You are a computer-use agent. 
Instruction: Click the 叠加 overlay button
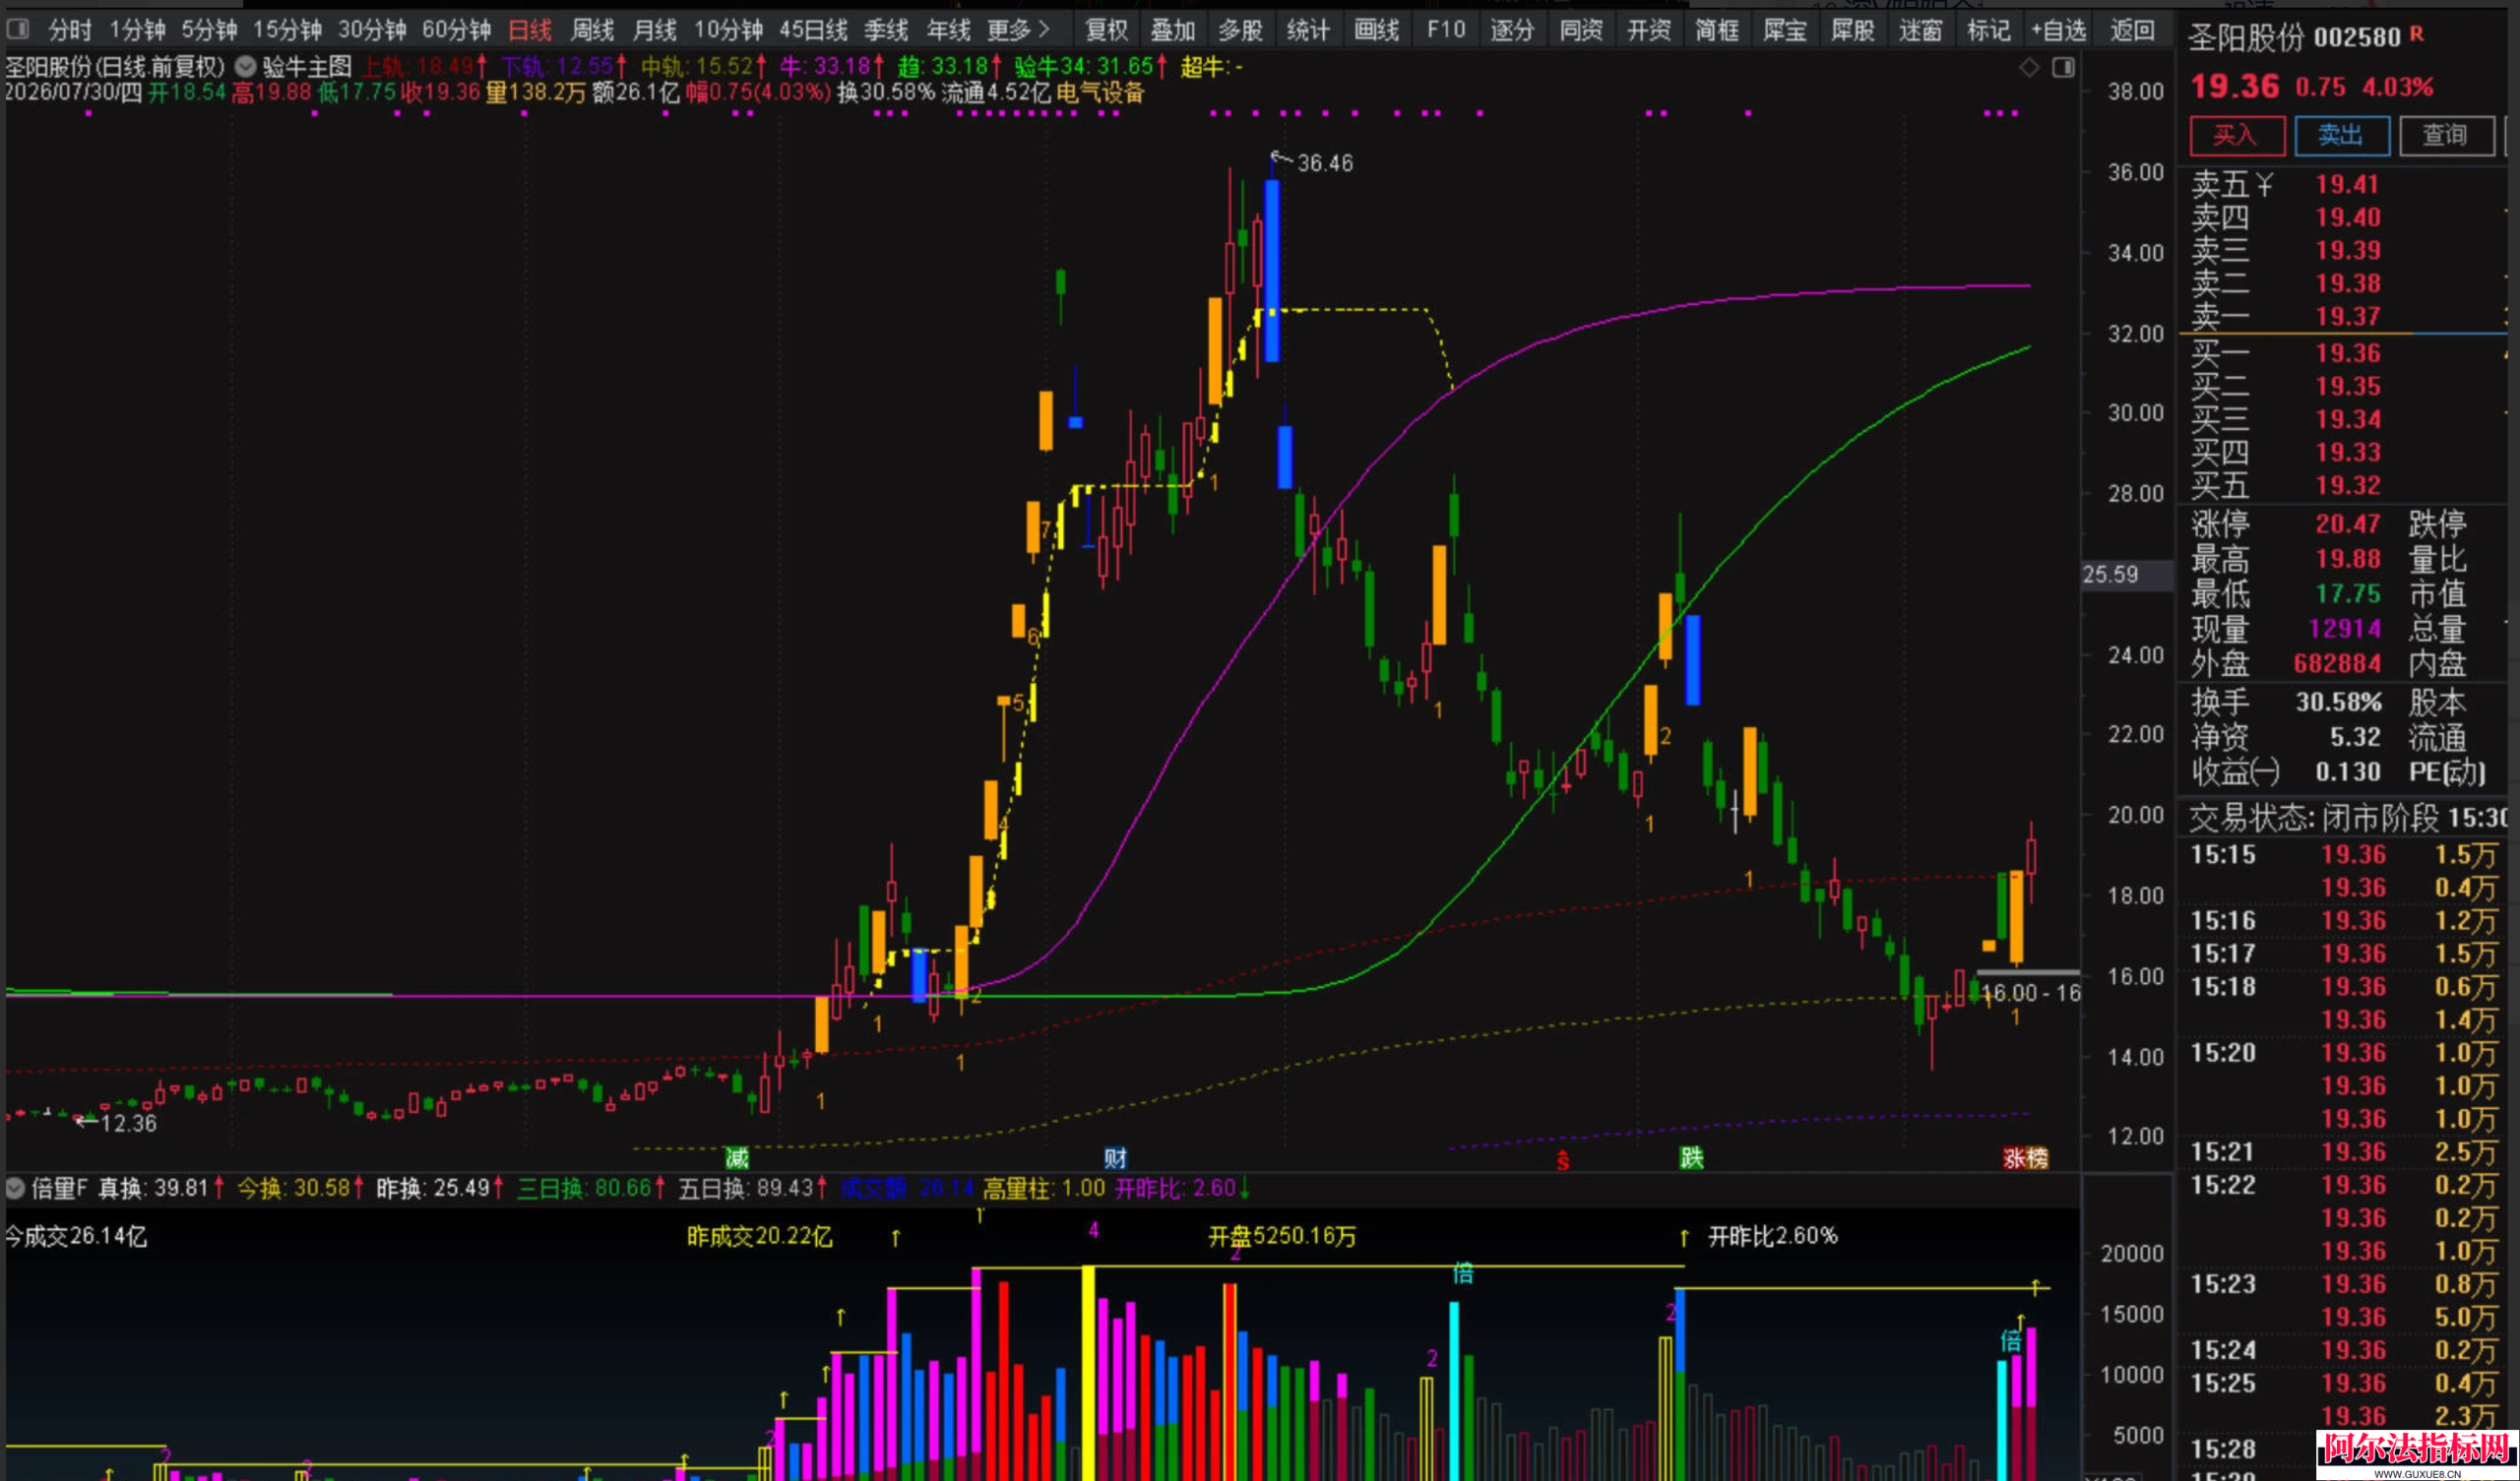pyautogui.click(x=1173, y=30)
